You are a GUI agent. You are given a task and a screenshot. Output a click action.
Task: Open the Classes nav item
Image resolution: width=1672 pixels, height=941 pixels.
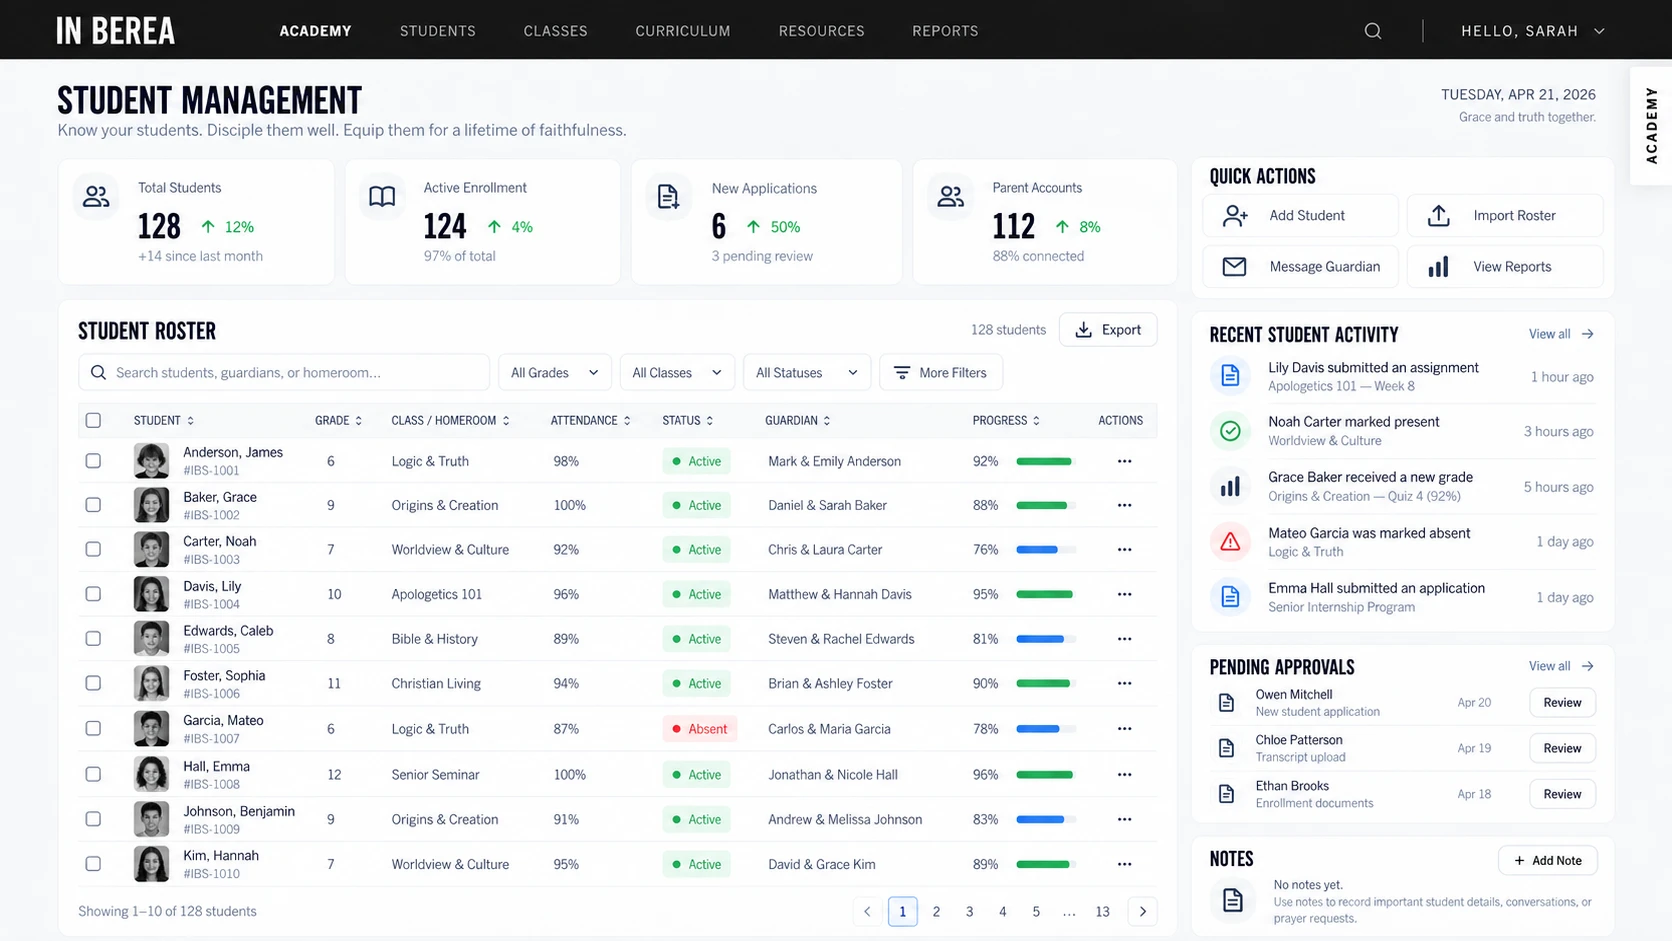[556, 31]
